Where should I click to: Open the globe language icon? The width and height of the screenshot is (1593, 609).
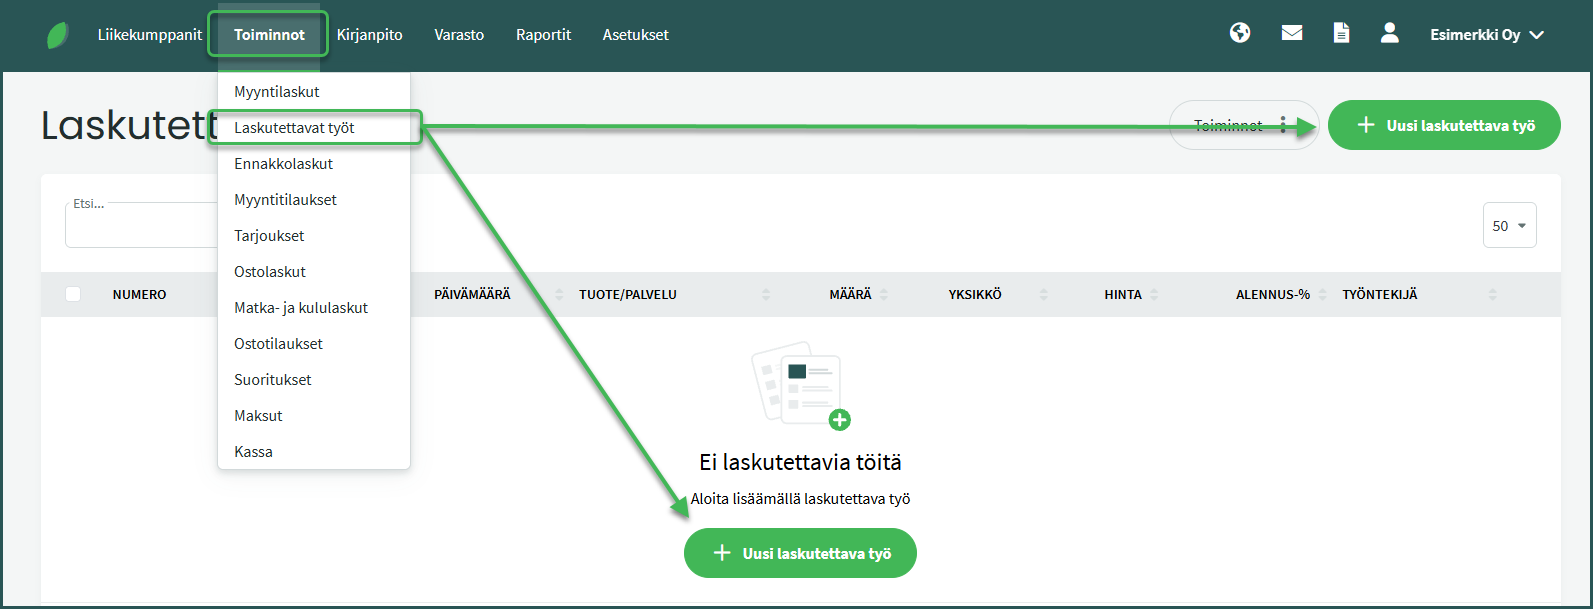pyautogui.click(x=1240, y=34)
